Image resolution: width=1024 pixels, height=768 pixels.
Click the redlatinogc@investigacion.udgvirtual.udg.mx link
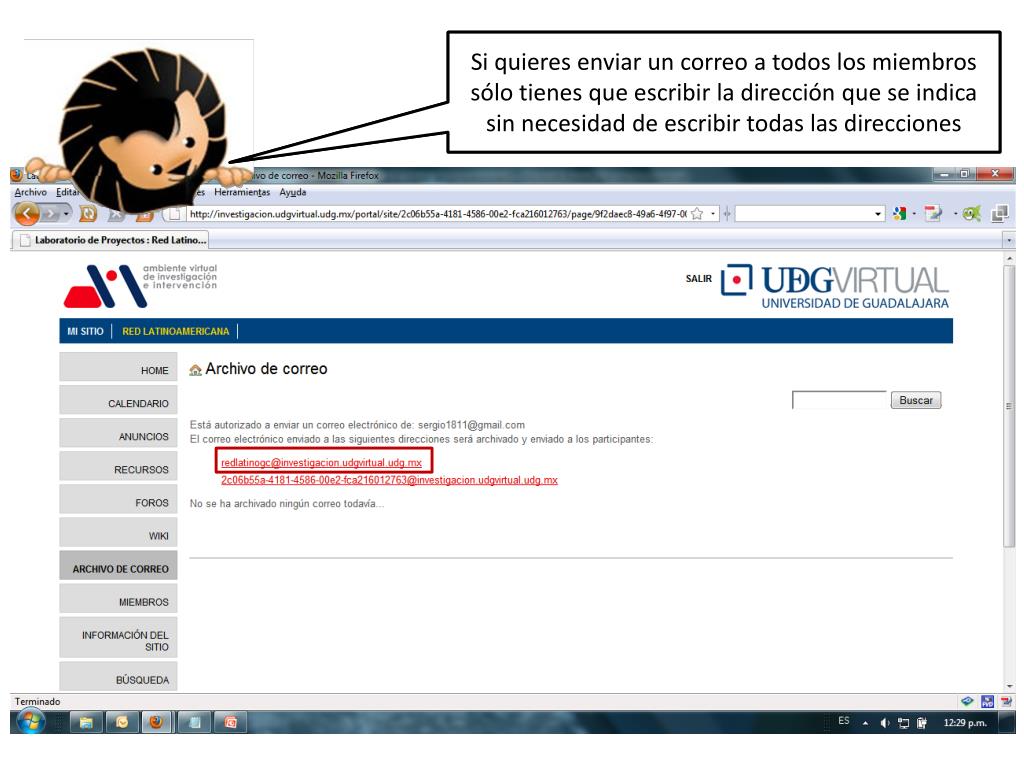point(321,462)
